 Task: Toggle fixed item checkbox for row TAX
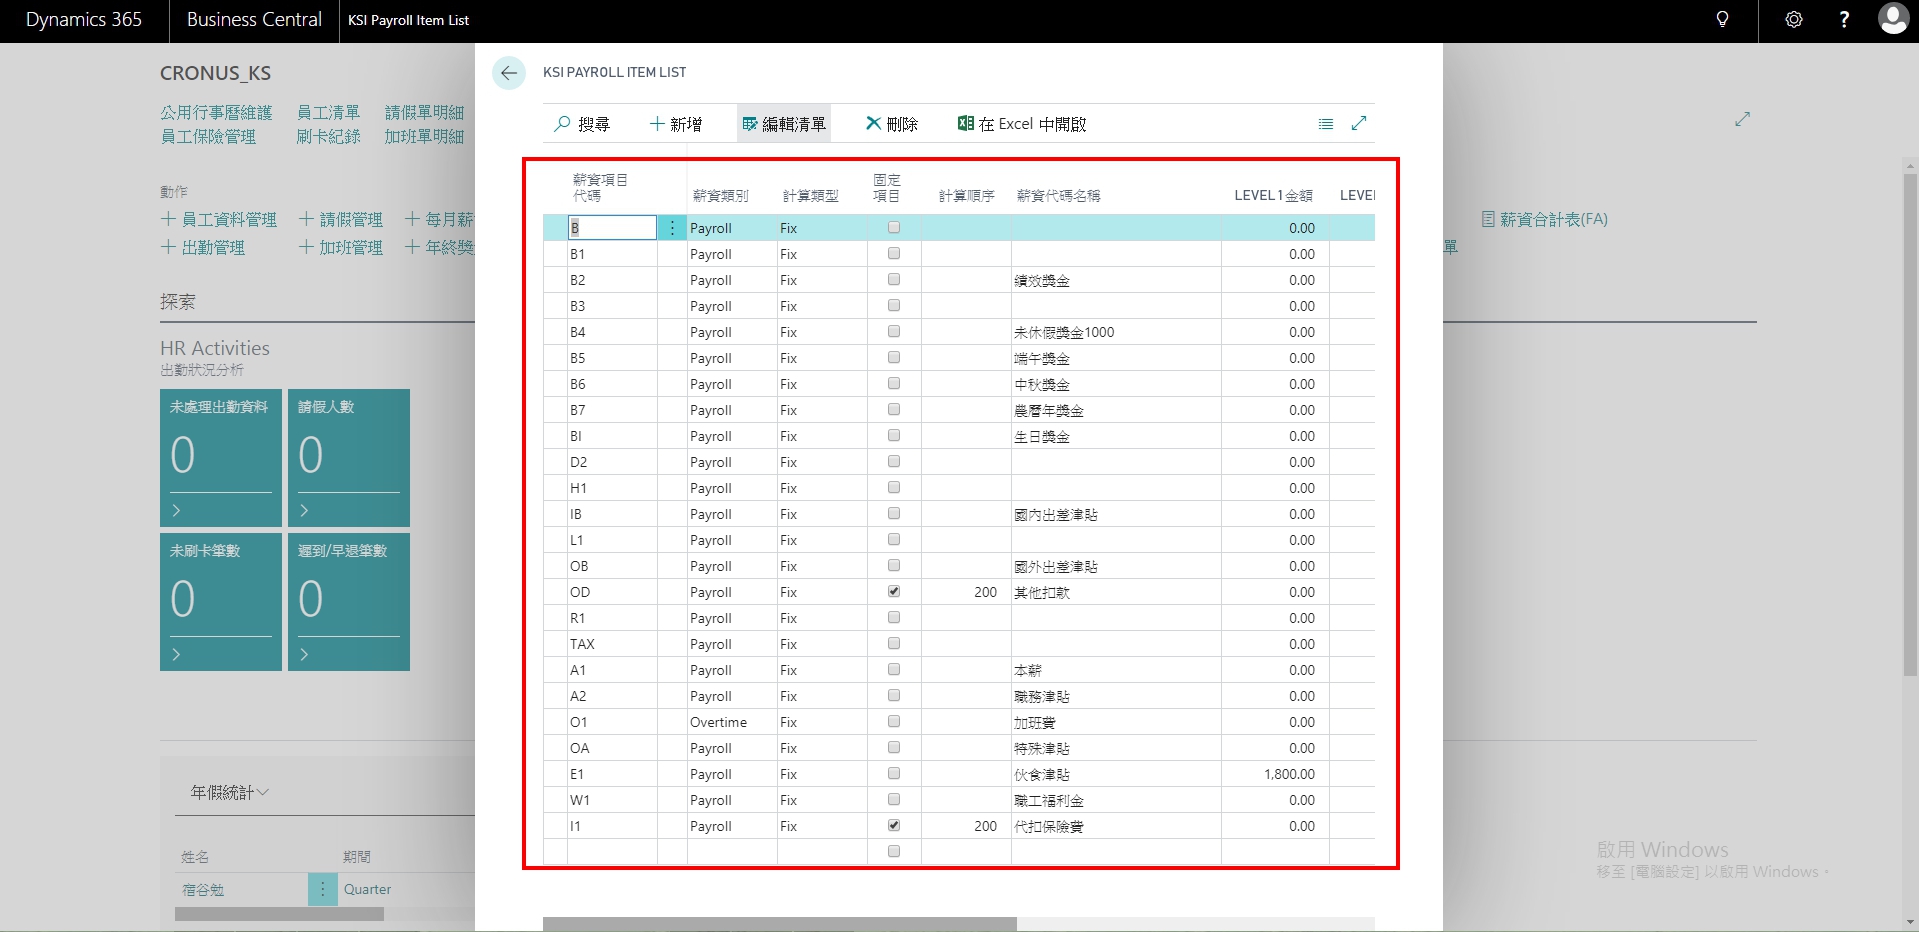point(894,644)
